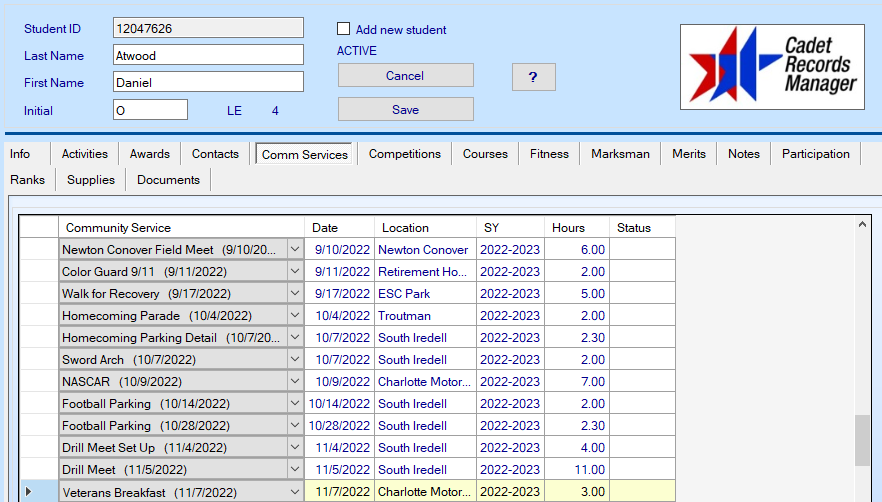Enable the Add new student checkbox

[344, 30]
